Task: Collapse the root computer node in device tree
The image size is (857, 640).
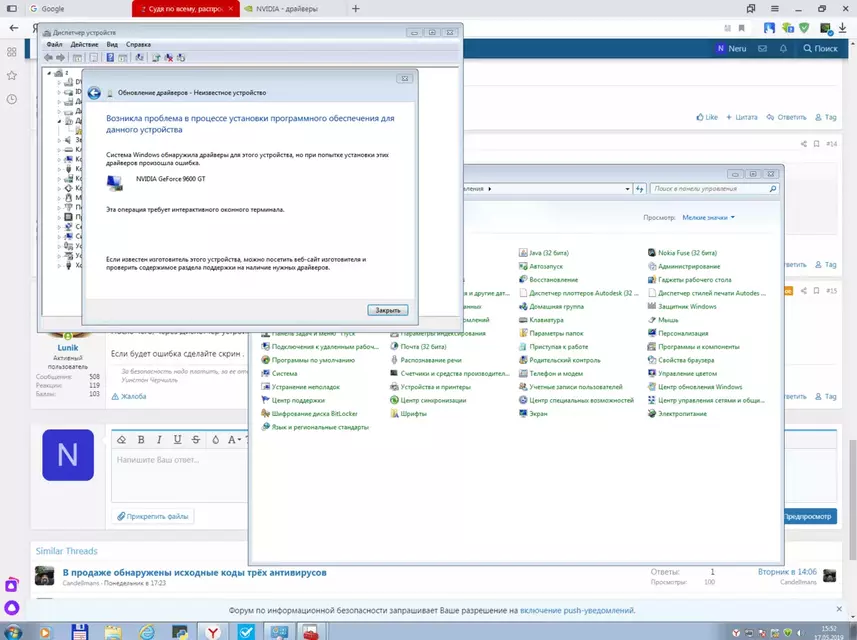Action: [x=49, y=73]
